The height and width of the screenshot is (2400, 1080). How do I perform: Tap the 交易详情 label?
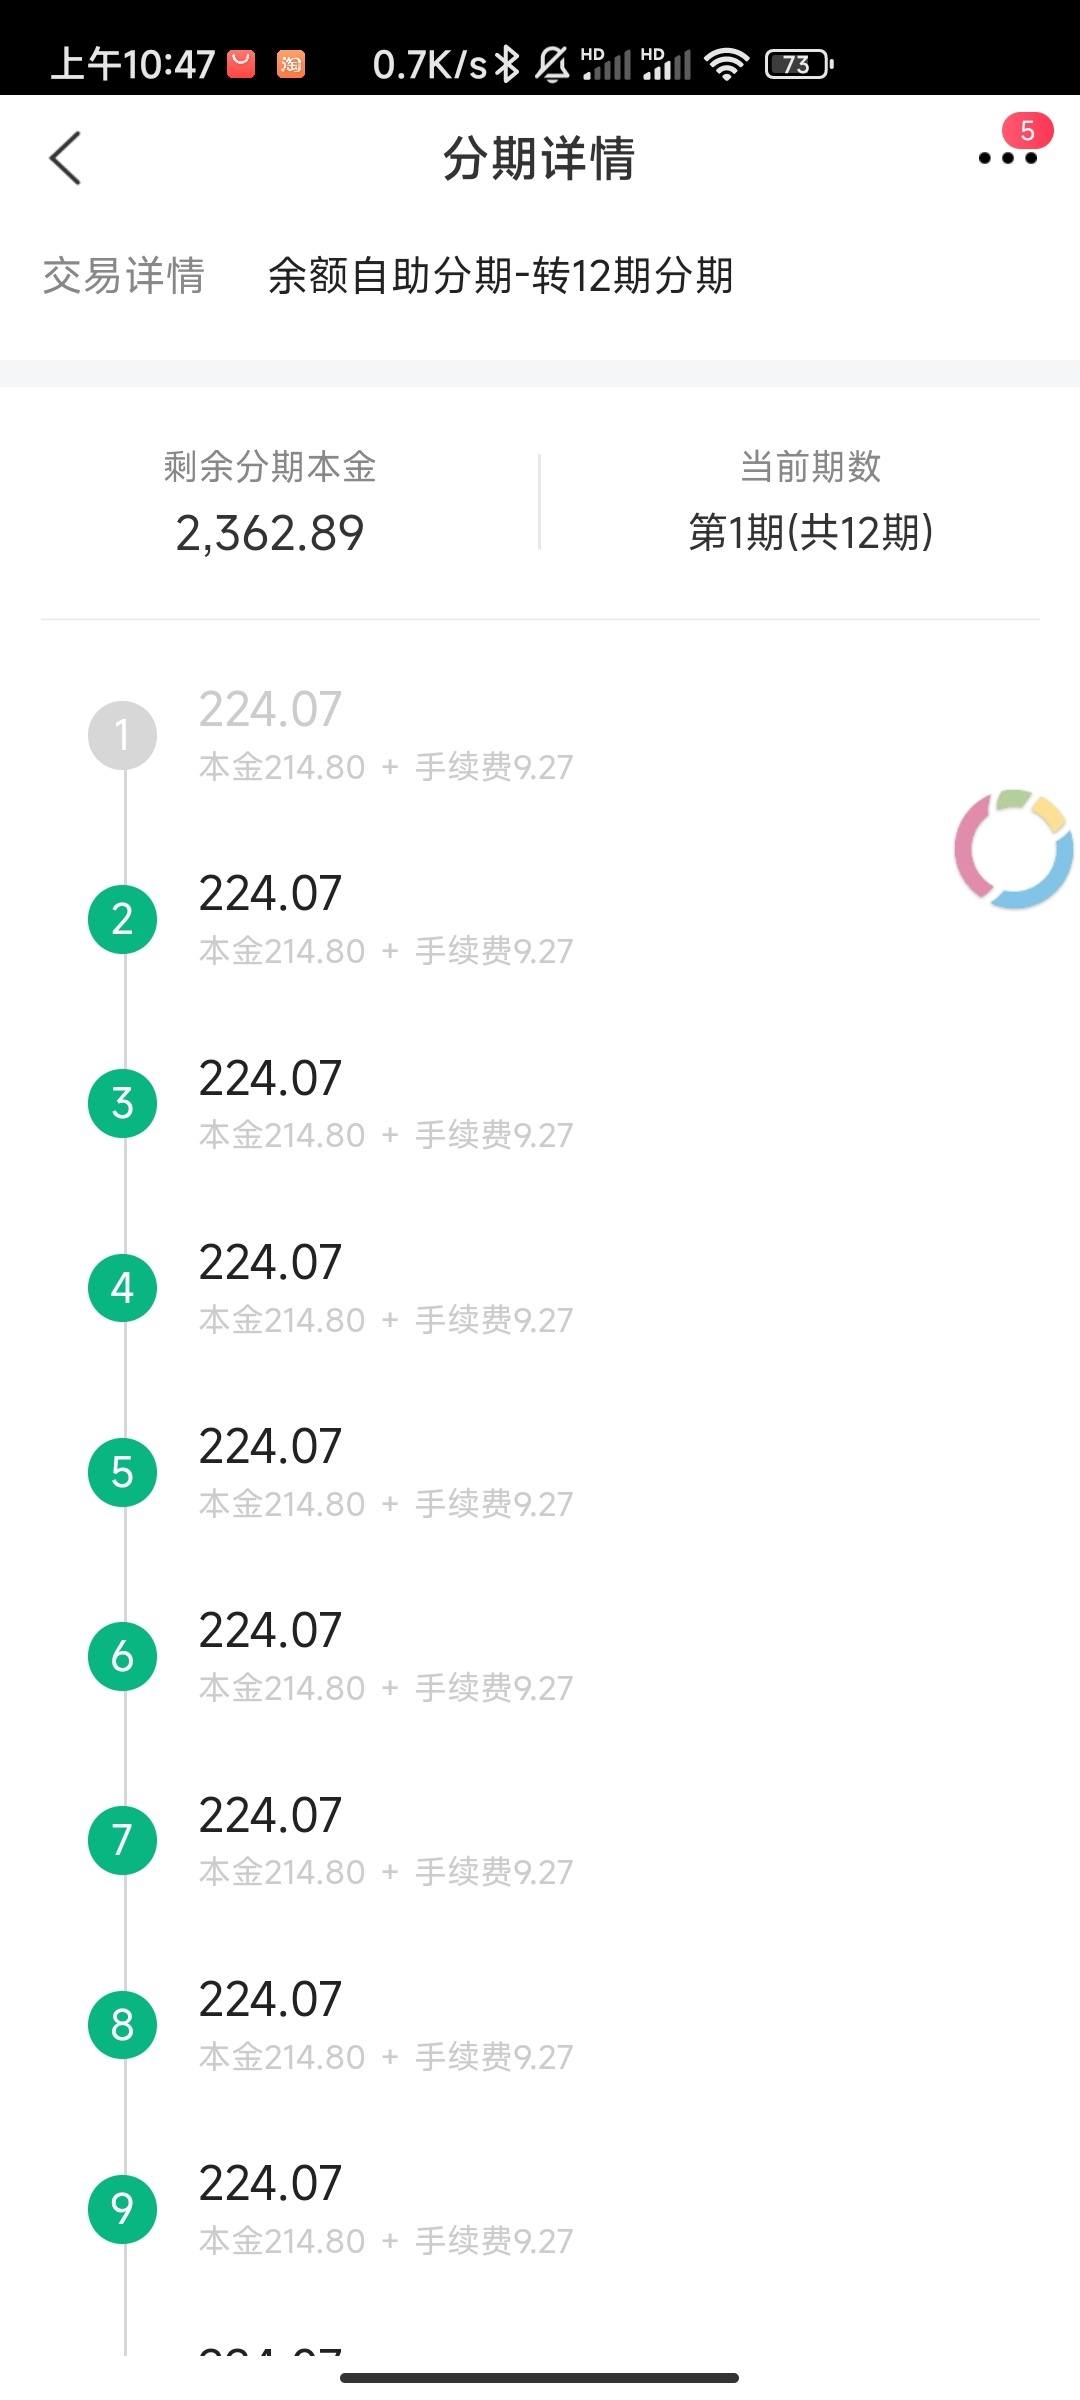coord(124,276)
